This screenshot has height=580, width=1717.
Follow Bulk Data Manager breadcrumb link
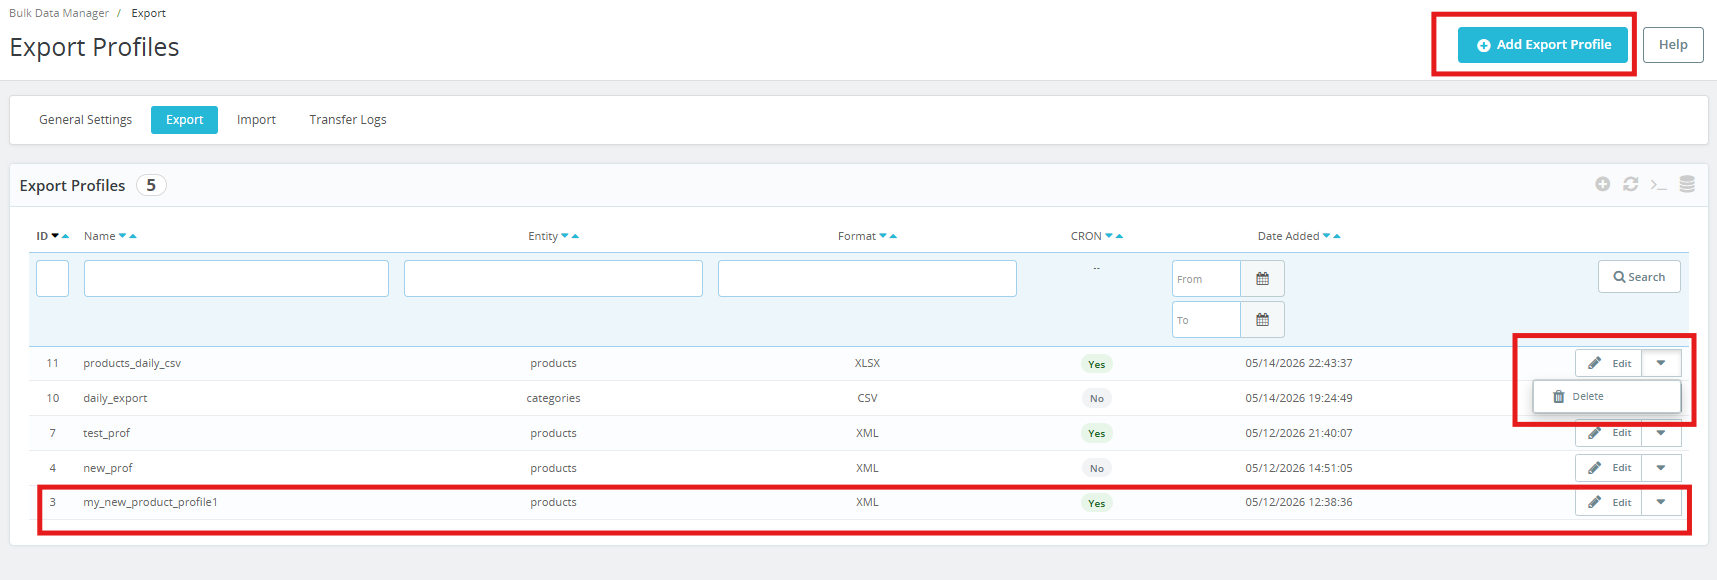(x=59, y=13)
